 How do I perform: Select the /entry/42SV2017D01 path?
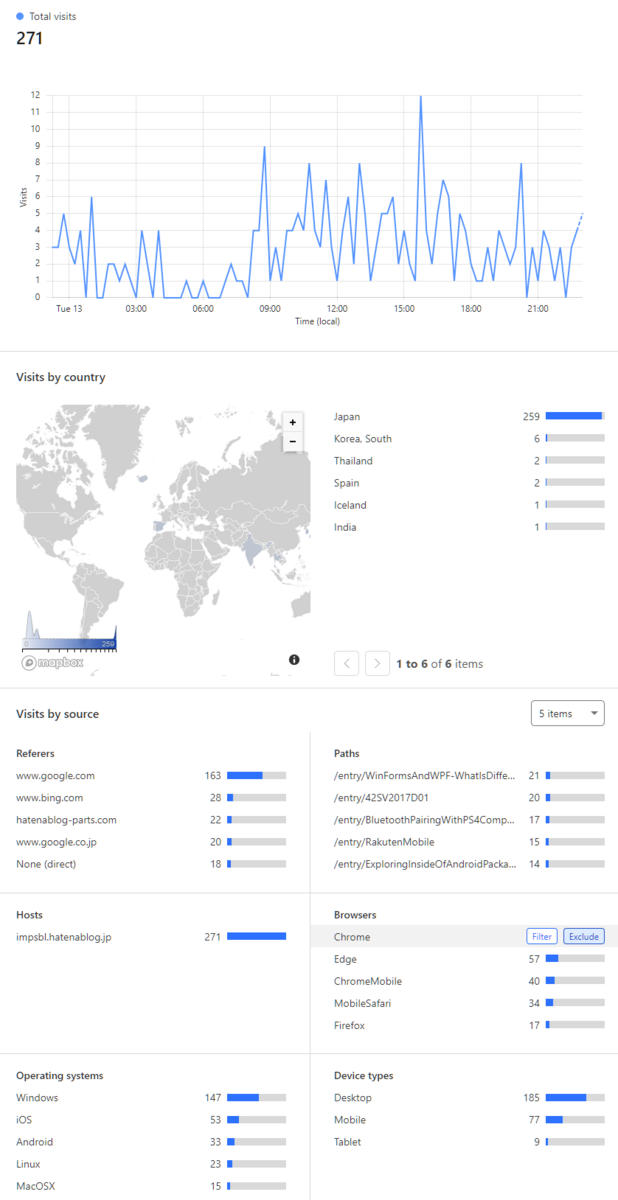[x=469, y=797]
